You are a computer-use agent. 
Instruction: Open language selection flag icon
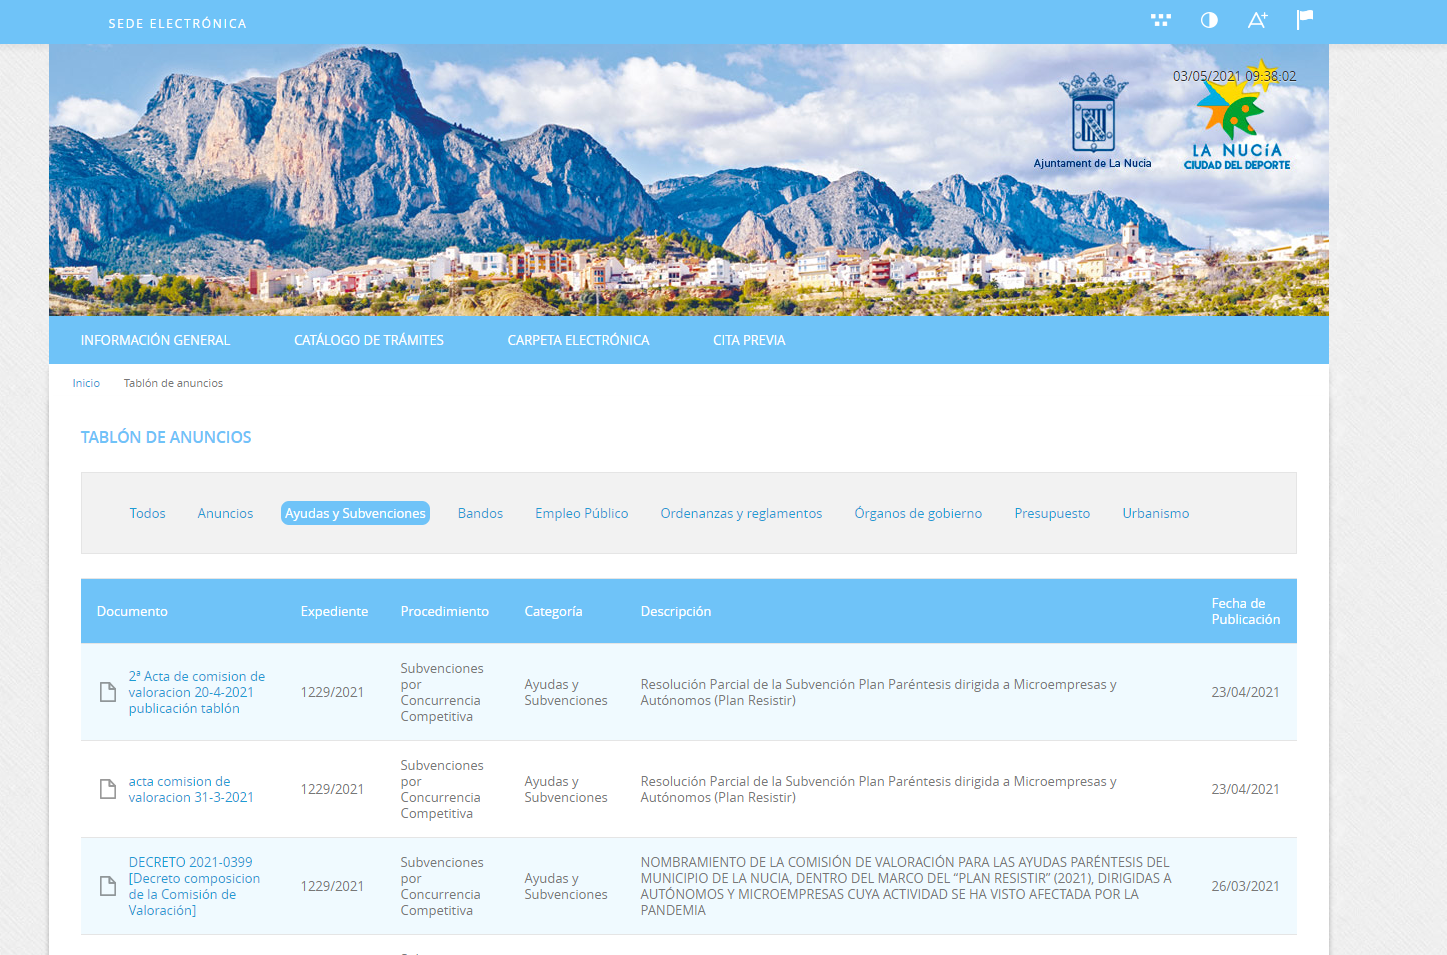coord(1305,20)
